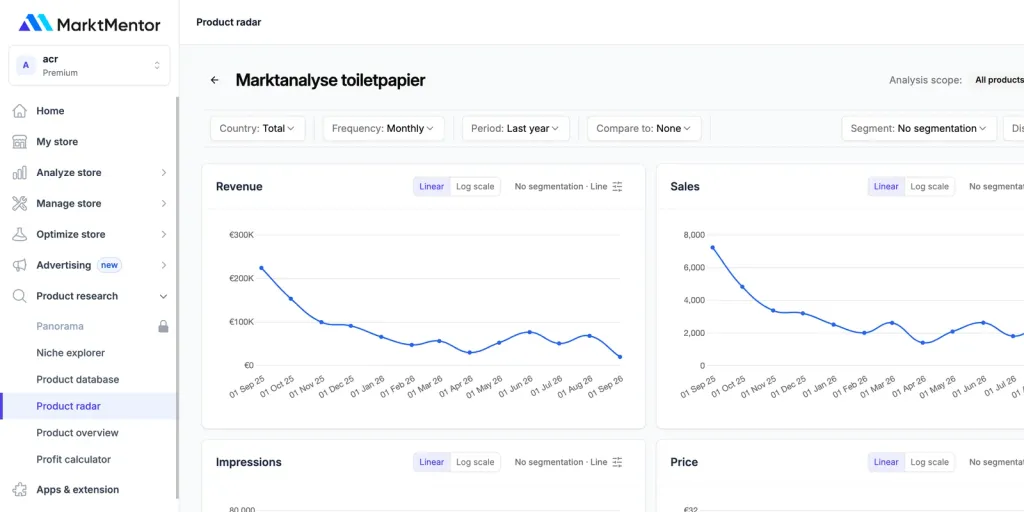Select Log scale on Revenue chart
This screenshot has height=512, width=1024.
[475, 187]
